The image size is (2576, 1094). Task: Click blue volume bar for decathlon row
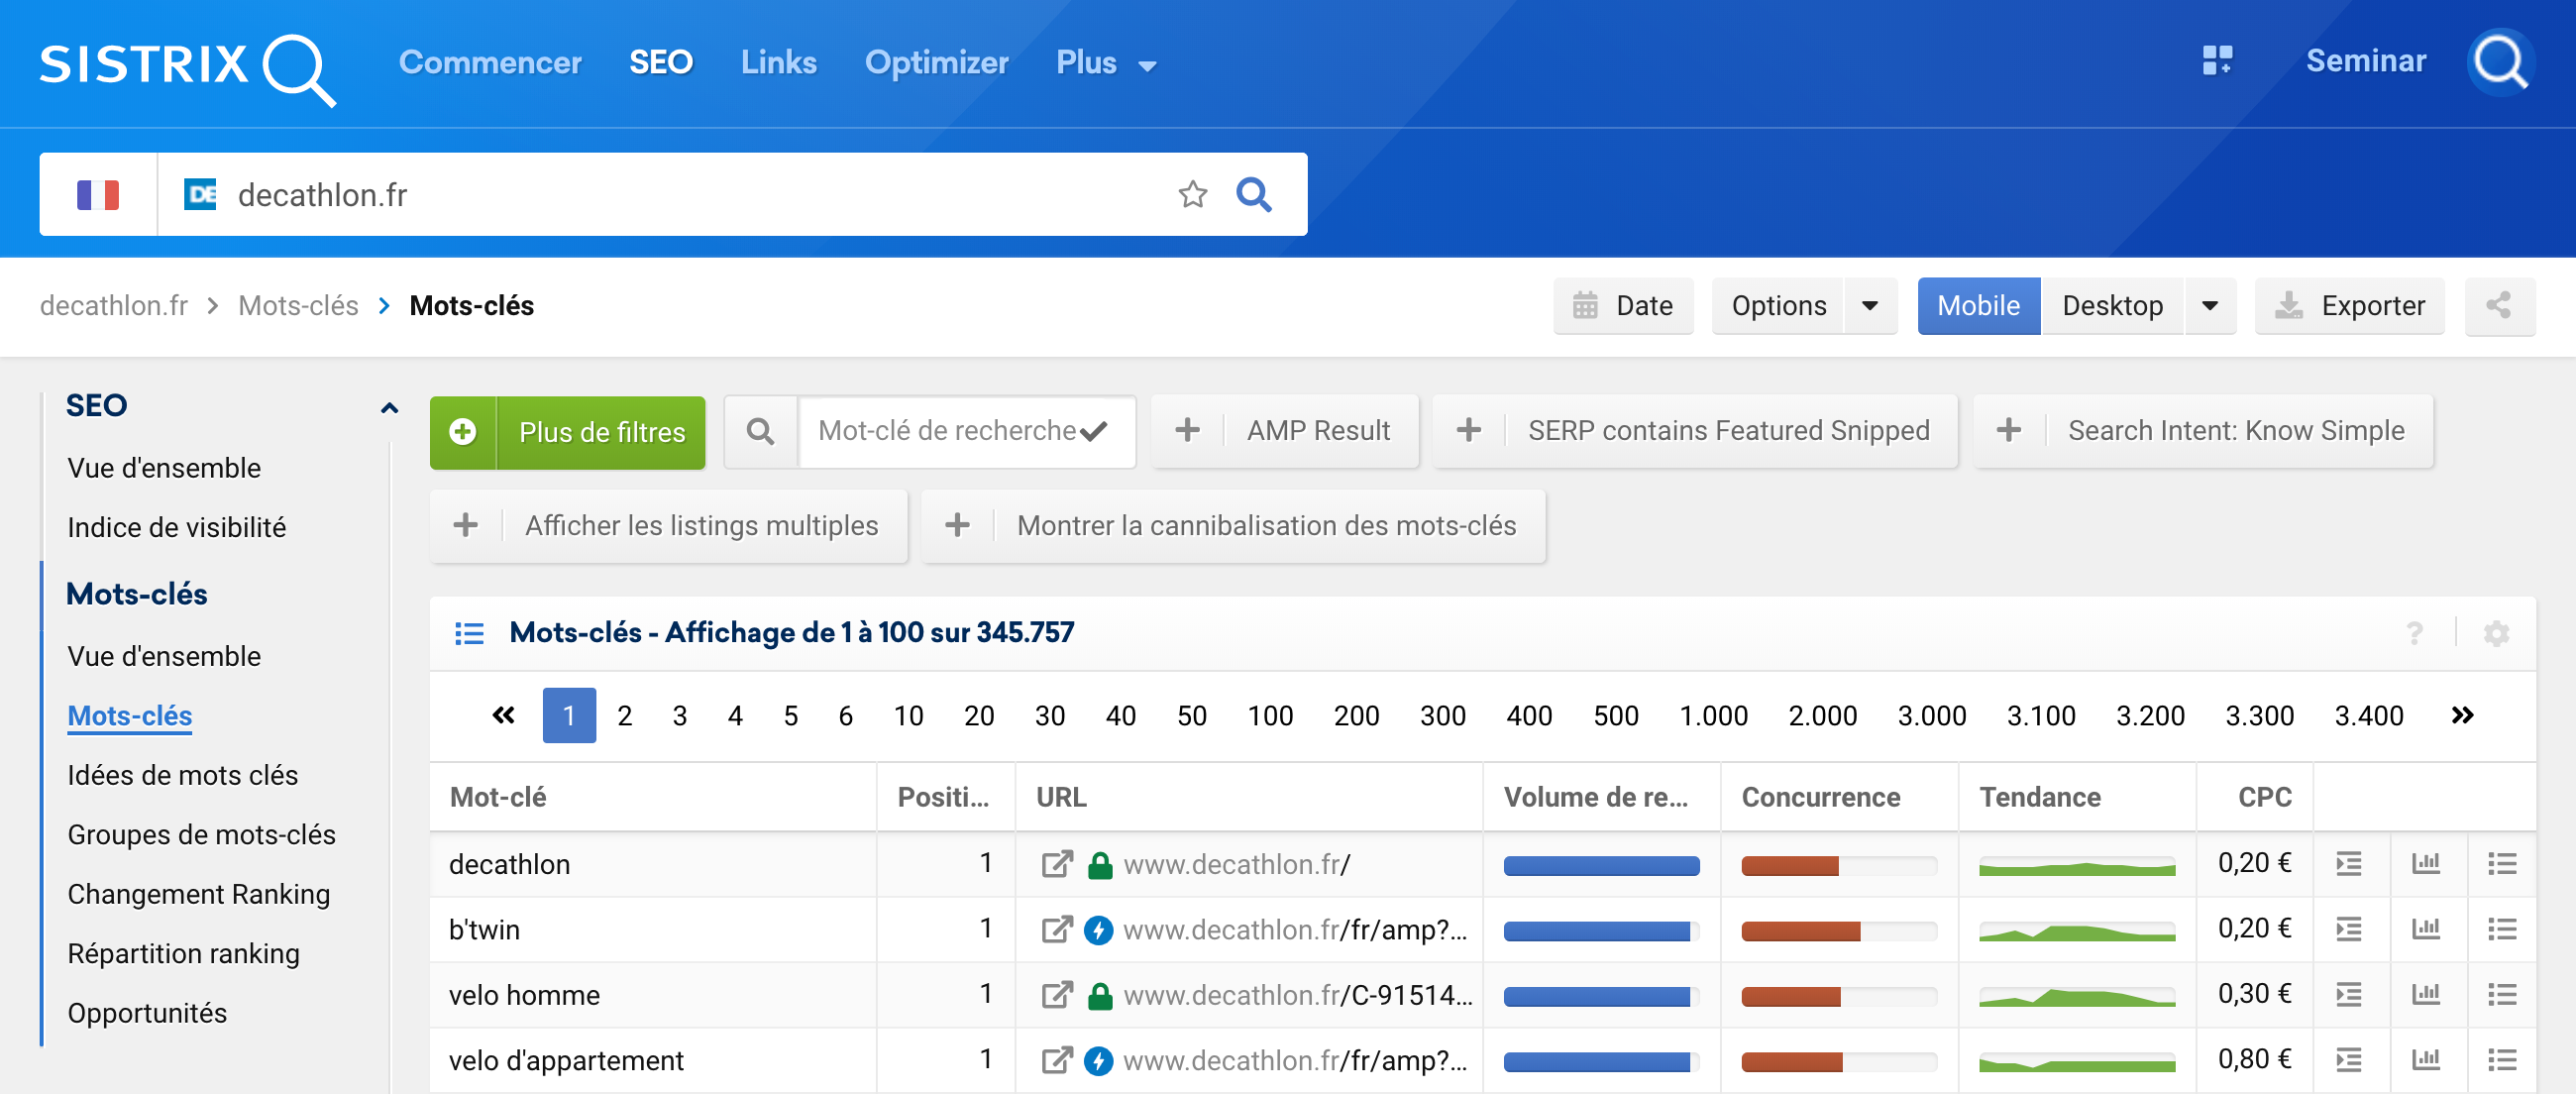pyautogui.click(x=1600, y=865)
